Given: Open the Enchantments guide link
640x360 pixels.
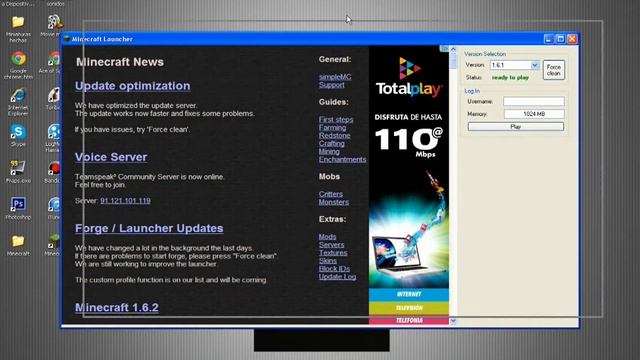Looking at the screenshot, I should [342, 159].
